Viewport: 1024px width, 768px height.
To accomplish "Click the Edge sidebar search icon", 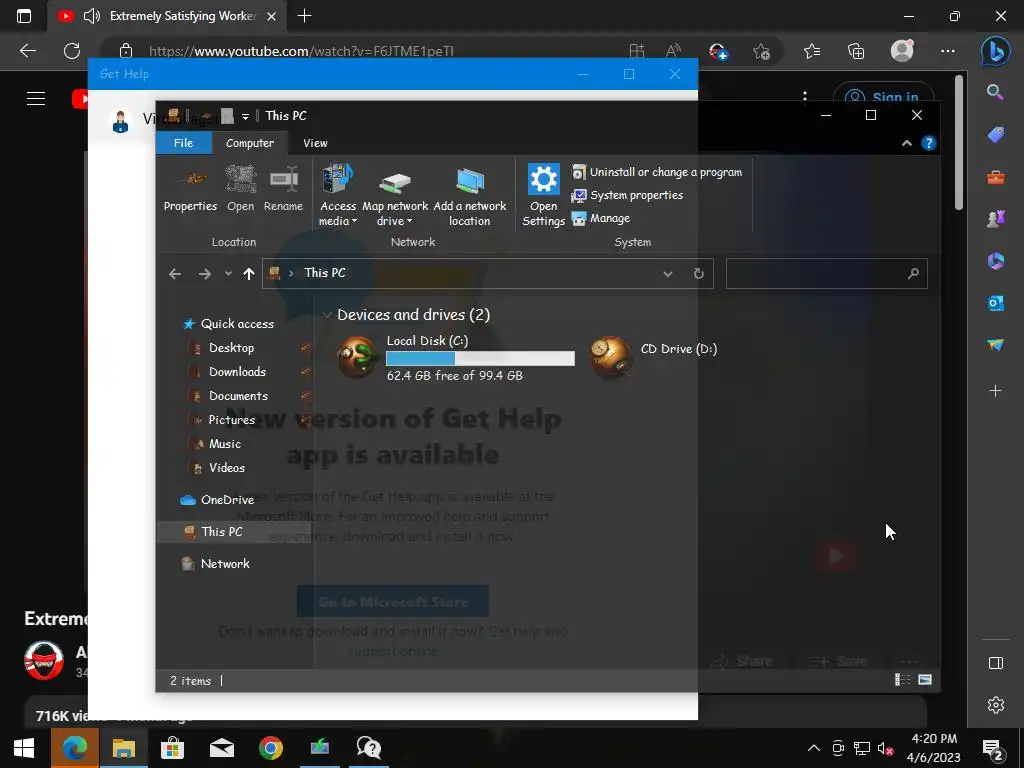I will click(x=995, y=93).
